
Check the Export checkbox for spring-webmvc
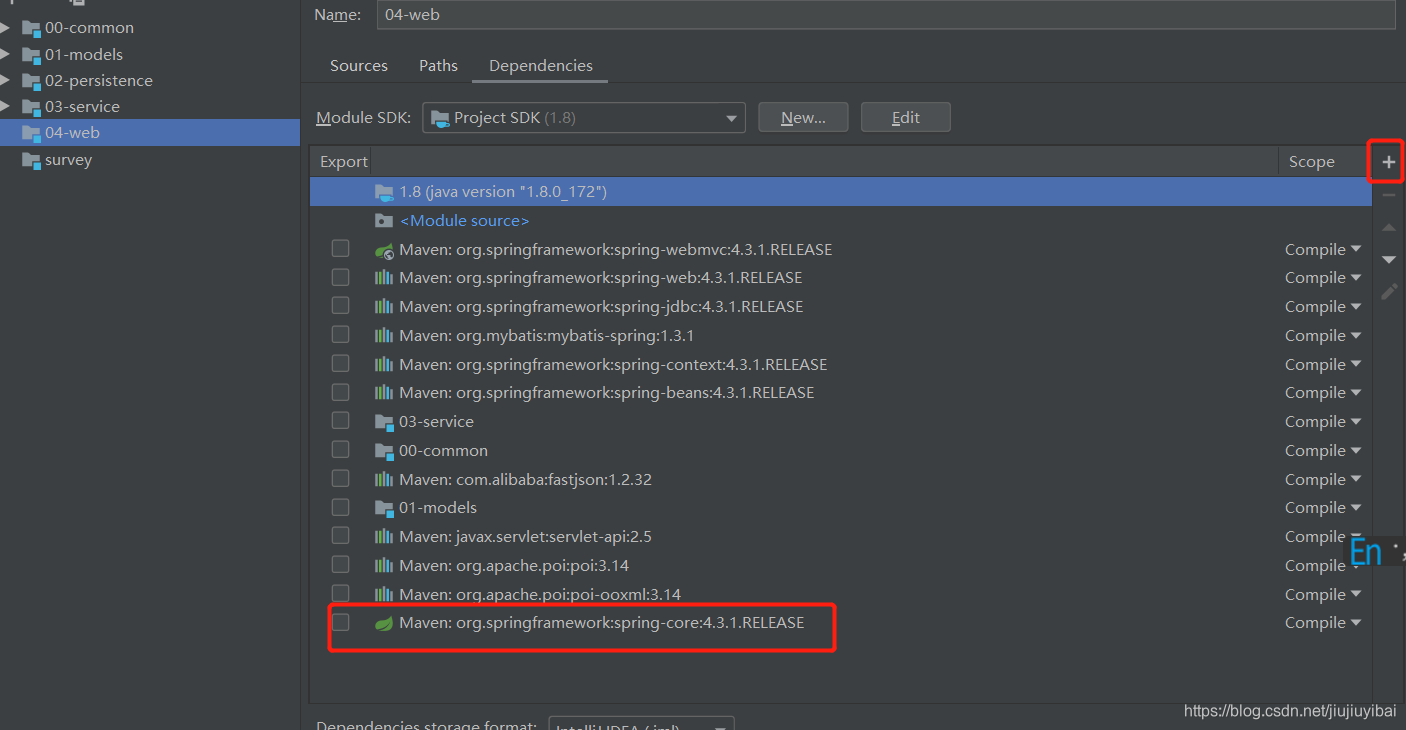pyautogui.click(x=340, y=248)
